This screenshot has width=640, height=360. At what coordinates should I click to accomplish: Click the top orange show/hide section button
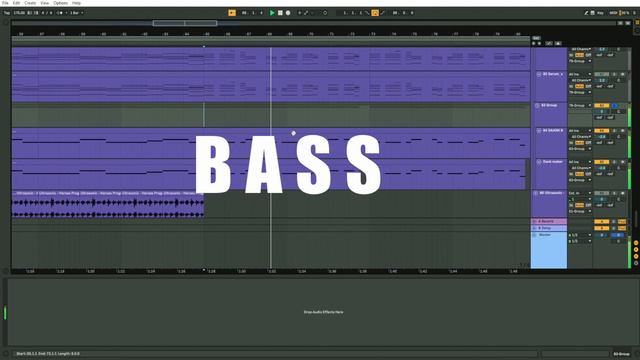coord(636,243)
